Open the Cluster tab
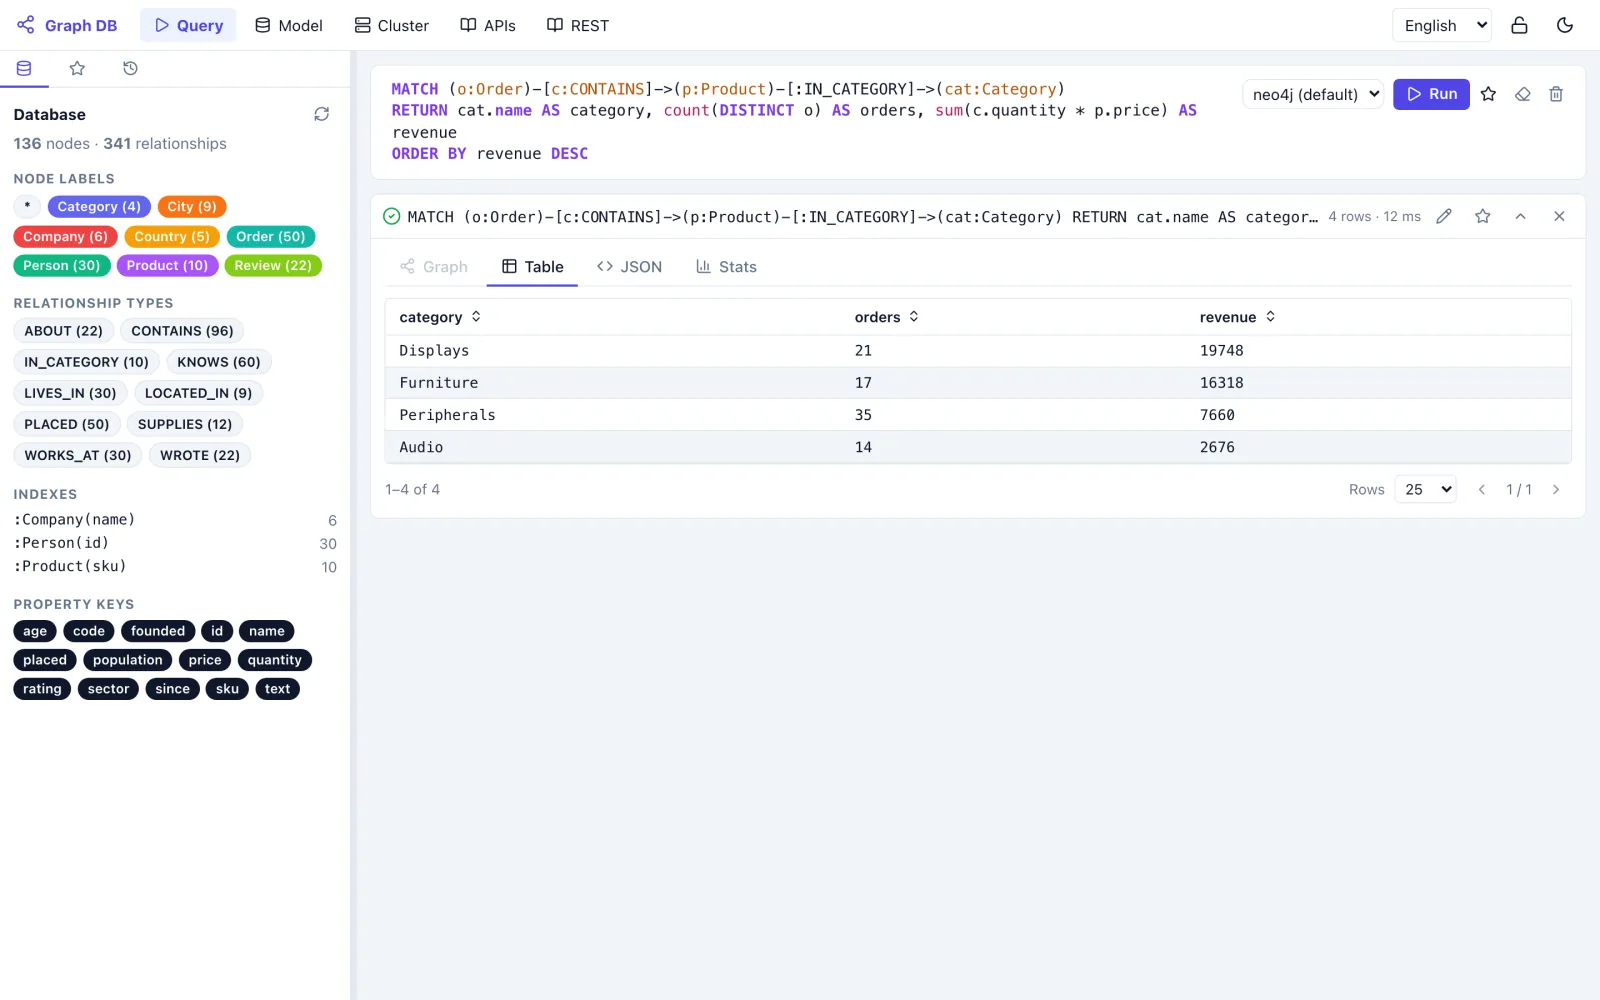1600x1000 pixels. point(392,25)
